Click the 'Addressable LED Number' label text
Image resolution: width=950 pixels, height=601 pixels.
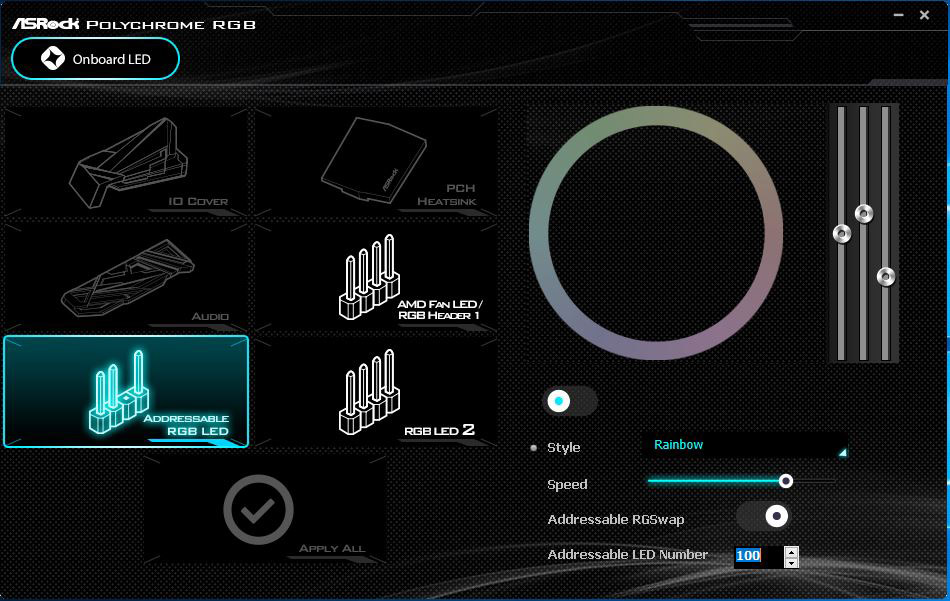(x=628, y=555)
